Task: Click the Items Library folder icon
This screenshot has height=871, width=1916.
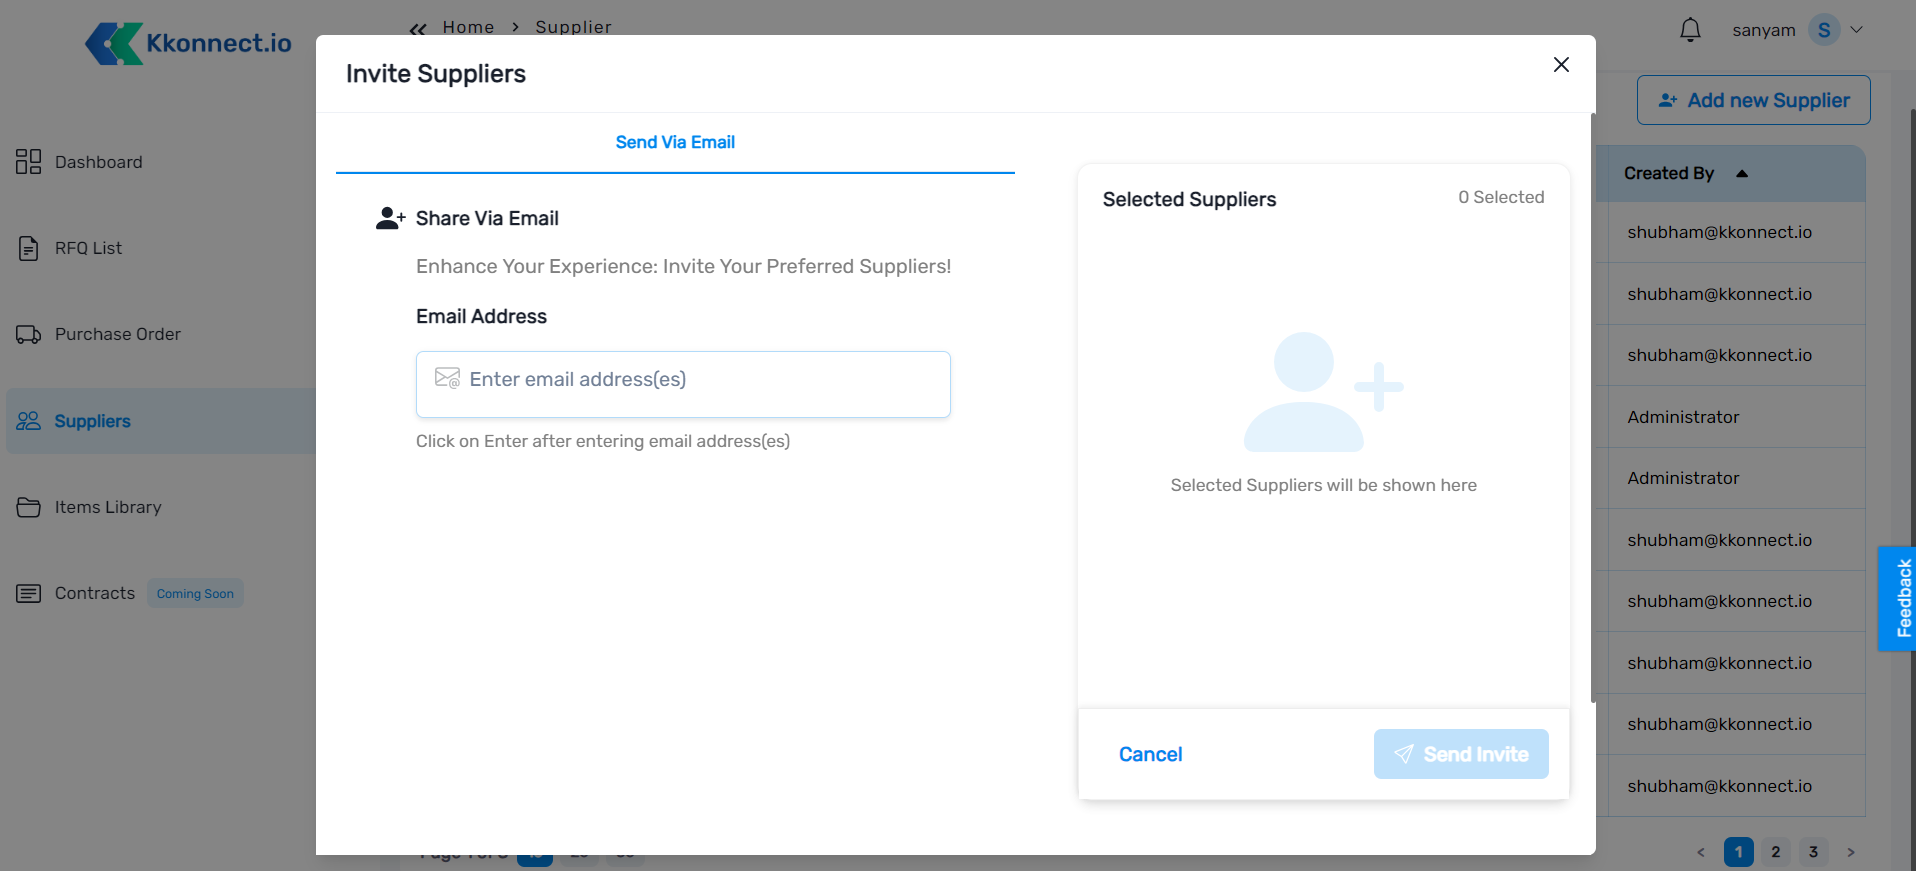Action: click(28, 507)
